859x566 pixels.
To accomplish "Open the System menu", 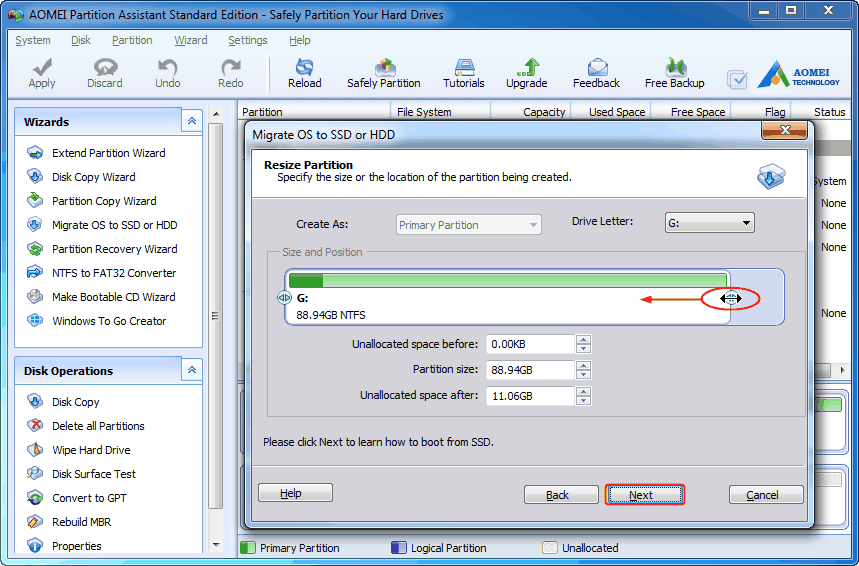I will point(33,41).
